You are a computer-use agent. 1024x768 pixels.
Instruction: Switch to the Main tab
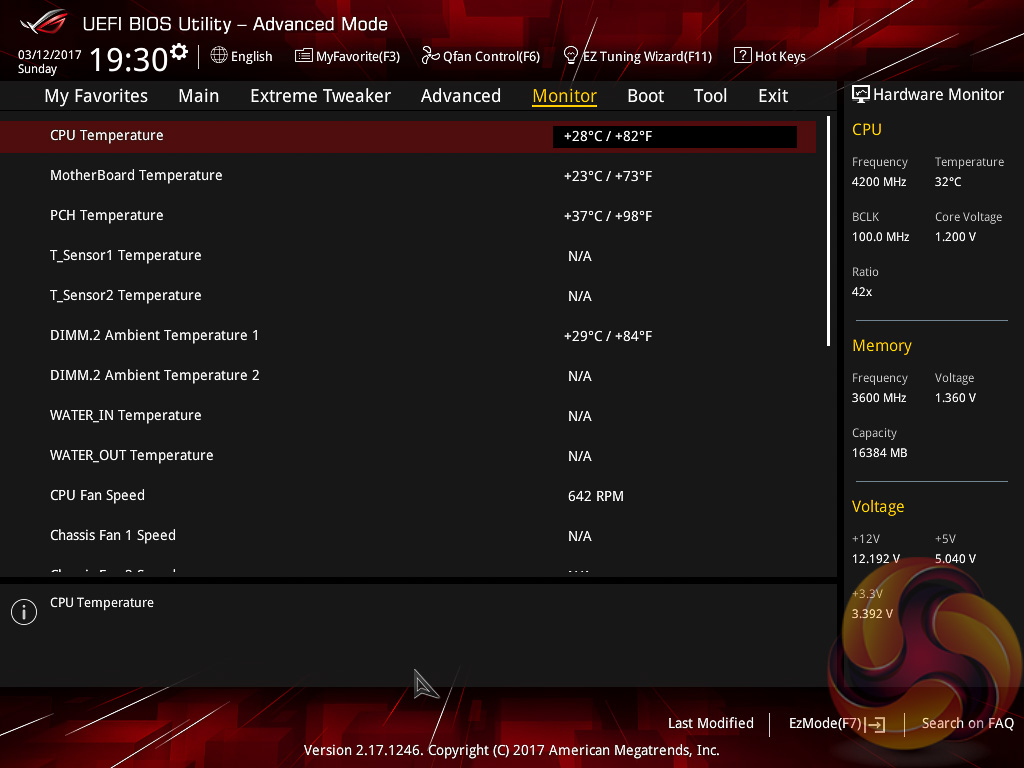pyautogui.click(x=199, y=96)
